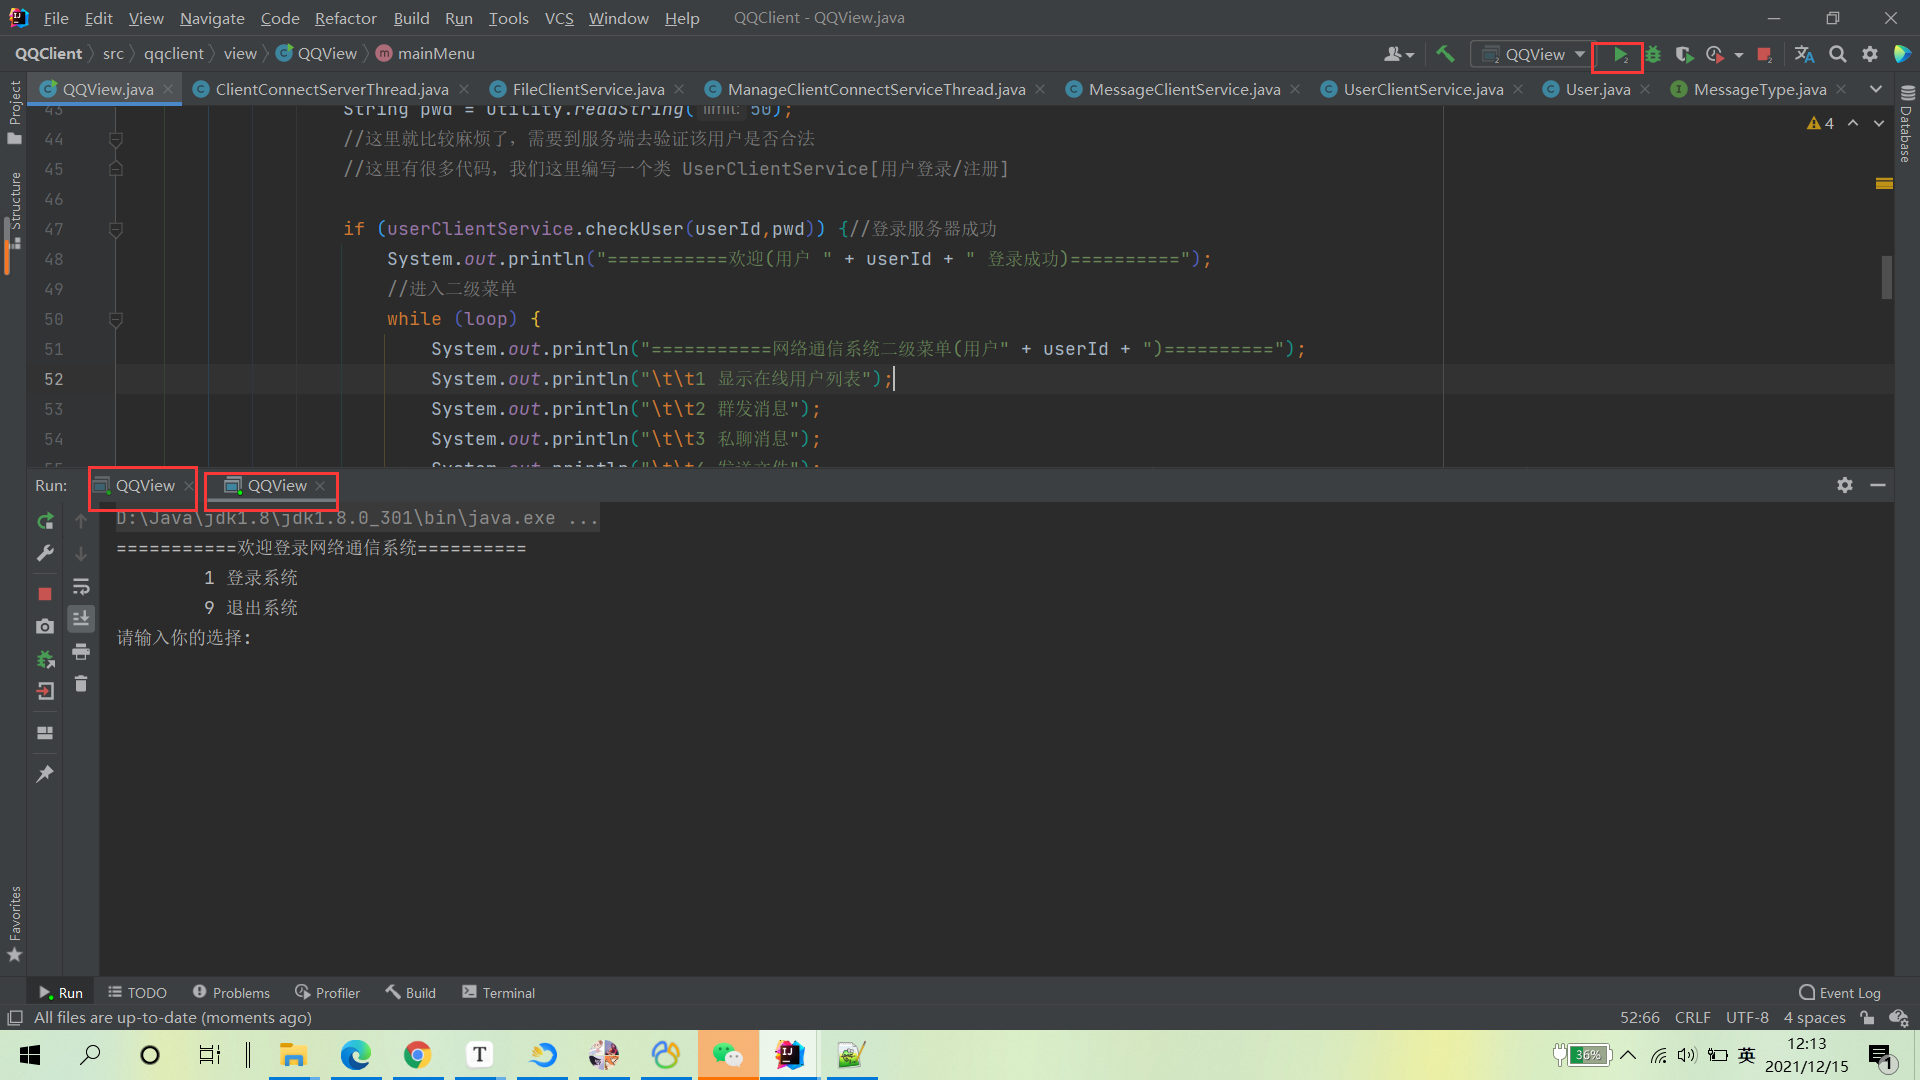Toggle the Structure side panel
The height and width of the screenshot is (1080, 1920).
tap(14, 210)
